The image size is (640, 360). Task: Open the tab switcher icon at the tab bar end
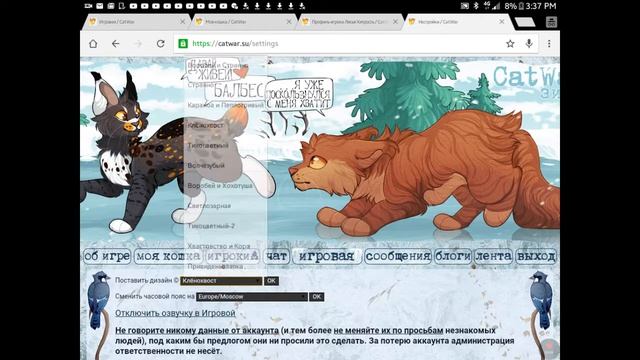551,22
